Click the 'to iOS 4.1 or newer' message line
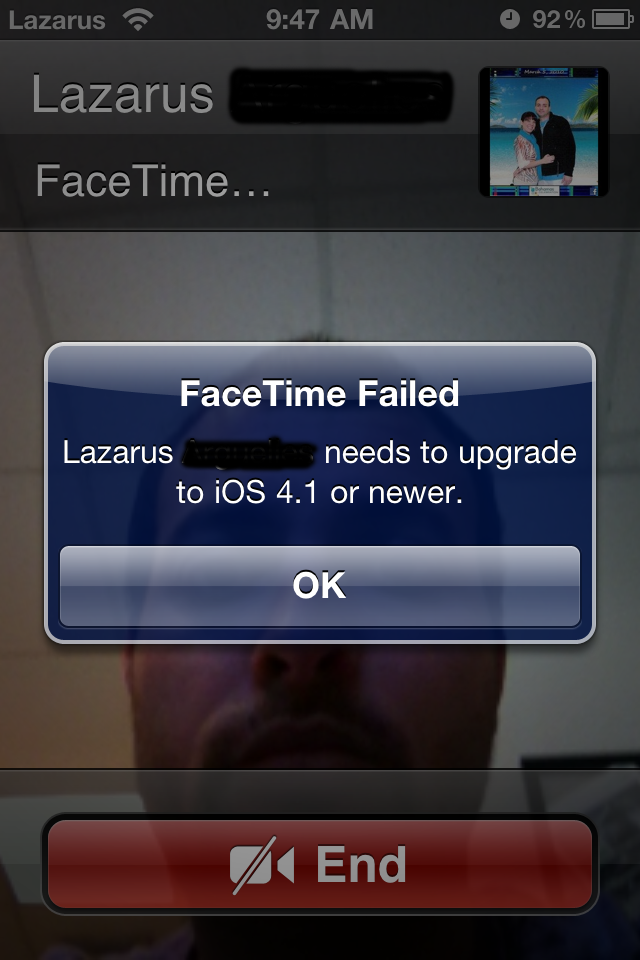This screenshot has width=640, height=960. [320, 492]
